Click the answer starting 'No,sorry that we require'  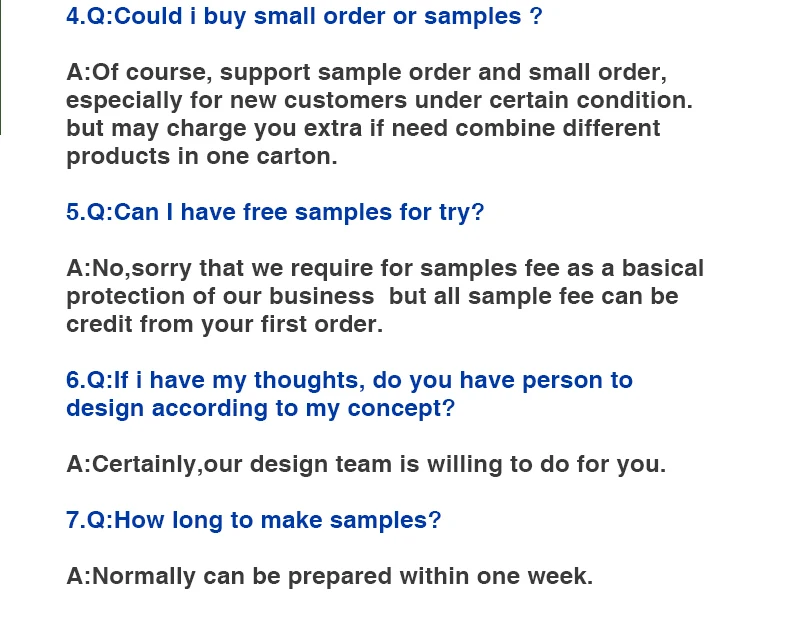pos(385,268)
